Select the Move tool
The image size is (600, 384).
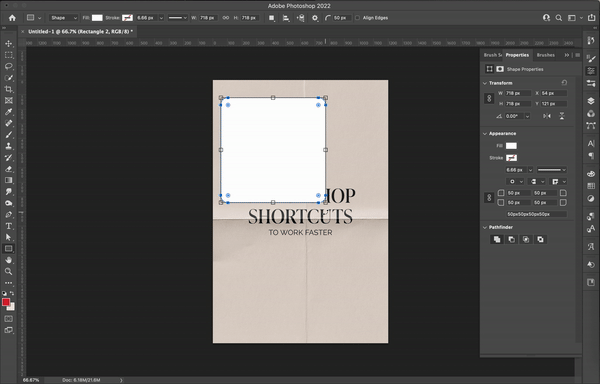8,44
